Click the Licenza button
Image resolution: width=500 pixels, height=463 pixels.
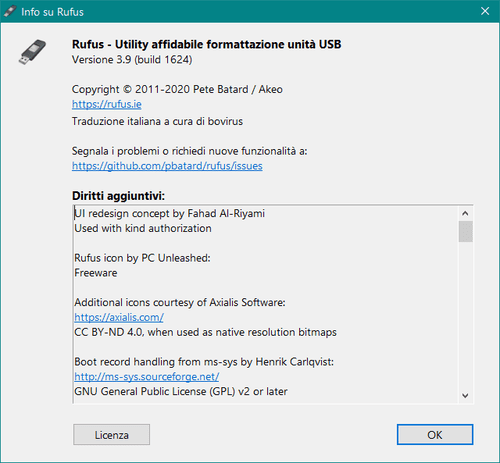111,435
